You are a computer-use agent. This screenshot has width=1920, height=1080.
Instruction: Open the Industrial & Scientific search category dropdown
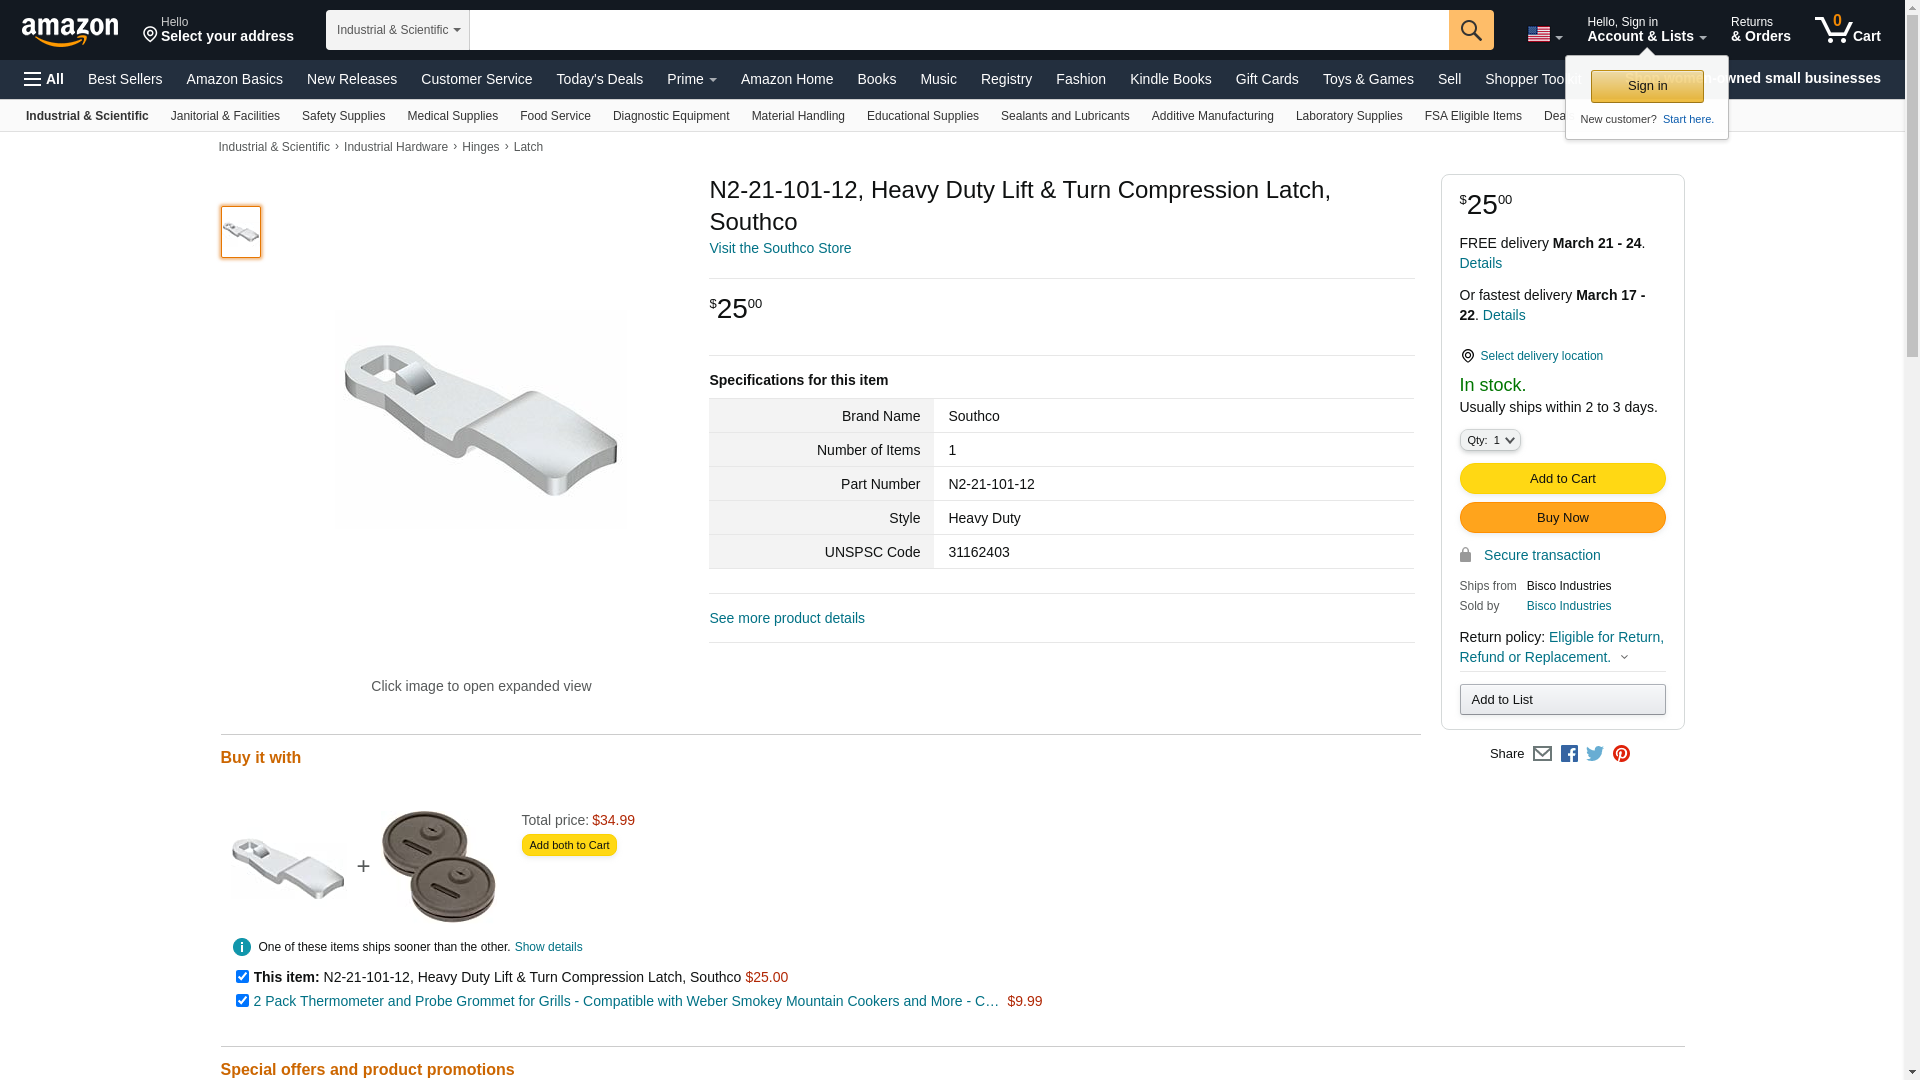[398, 30]
